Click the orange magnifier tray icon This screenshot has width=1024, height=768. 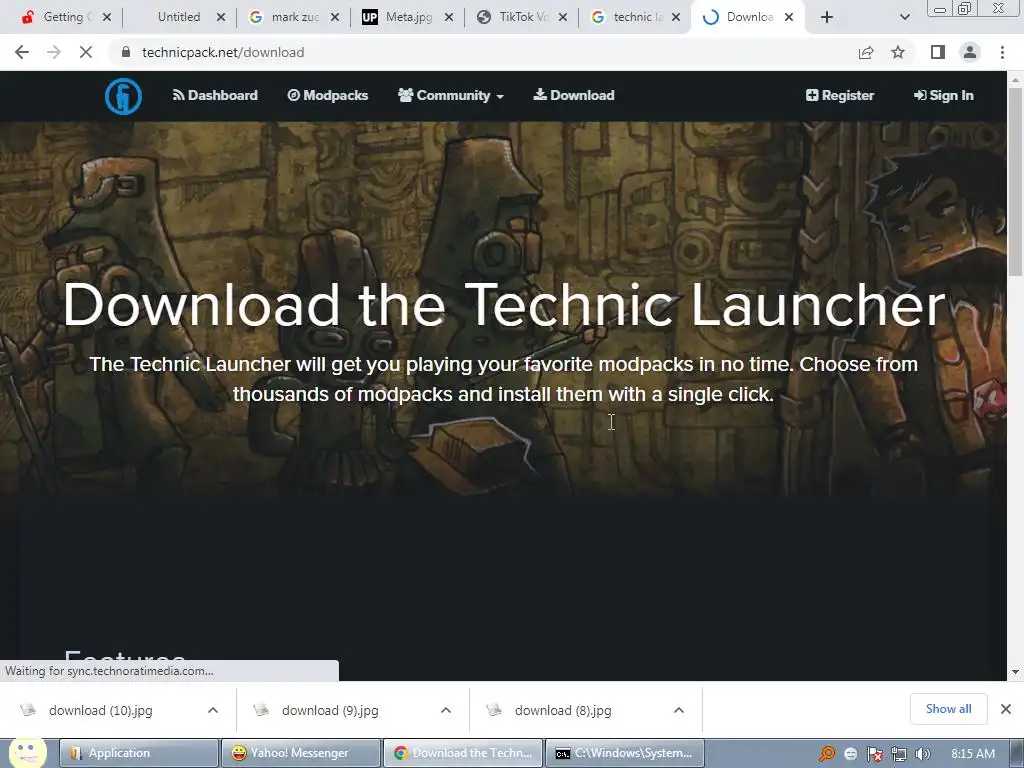pyautogui.click(x=826, y=754)
